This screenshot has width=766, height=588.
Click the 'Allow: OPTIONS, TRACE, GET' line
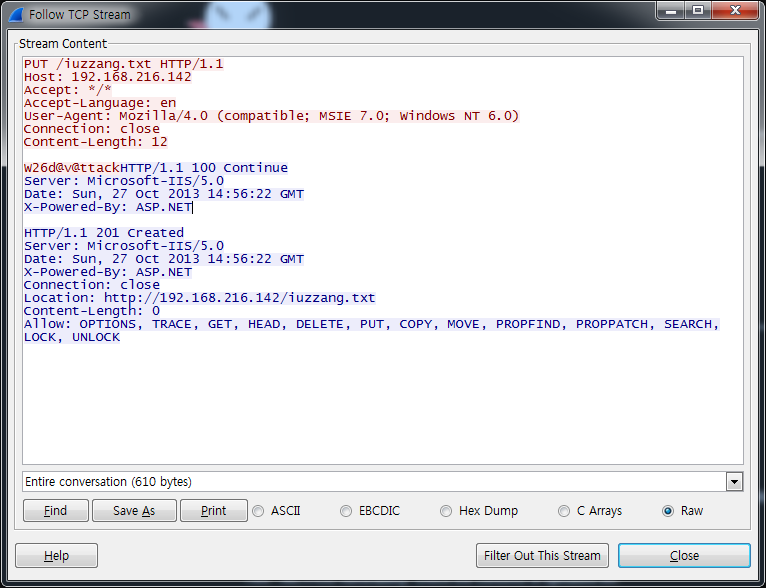coord(372,324)
